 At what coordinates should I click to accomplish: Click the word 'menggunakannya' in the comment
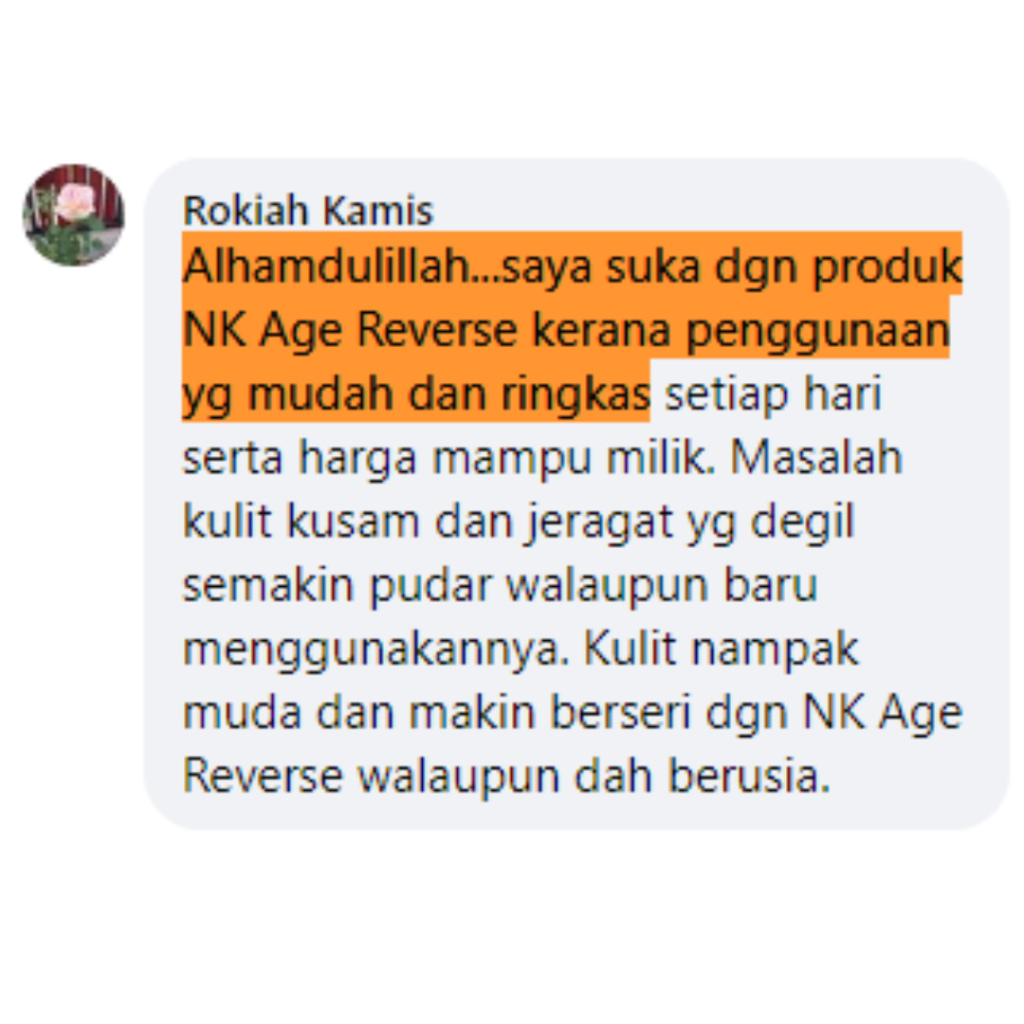372,650
